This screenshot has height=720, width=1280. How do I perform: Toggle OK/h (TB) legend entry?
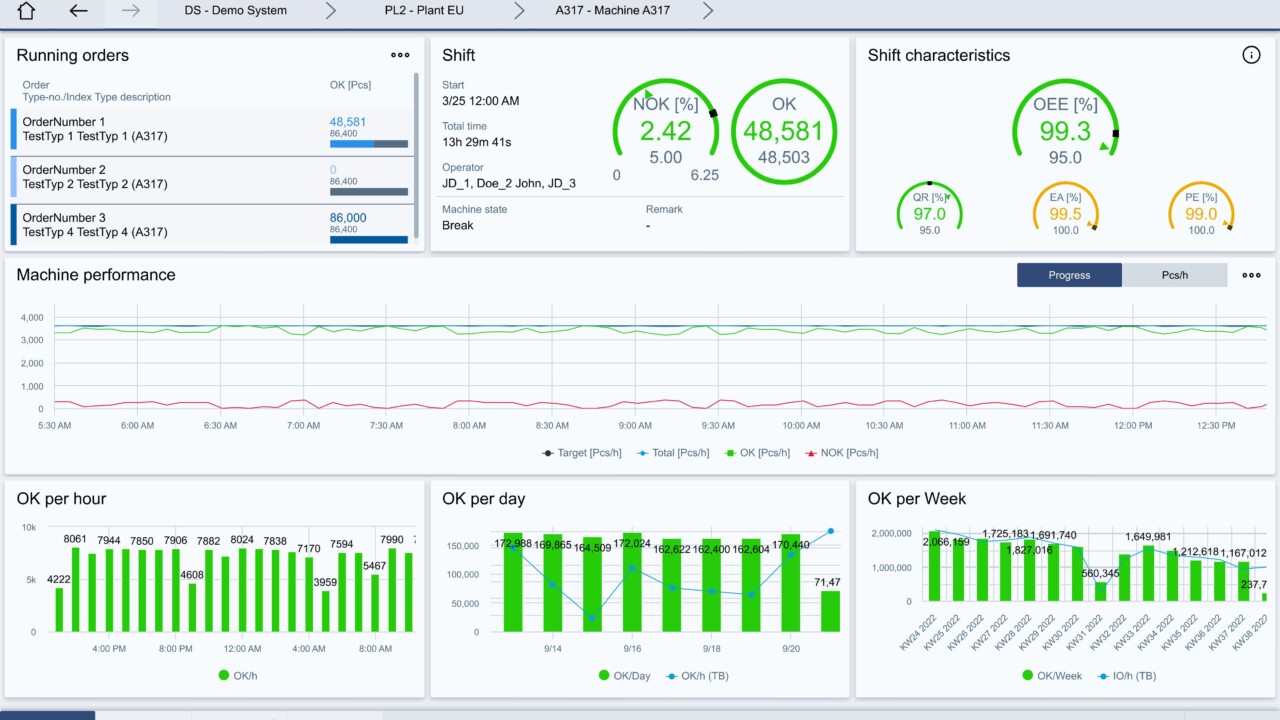point(697,676)
